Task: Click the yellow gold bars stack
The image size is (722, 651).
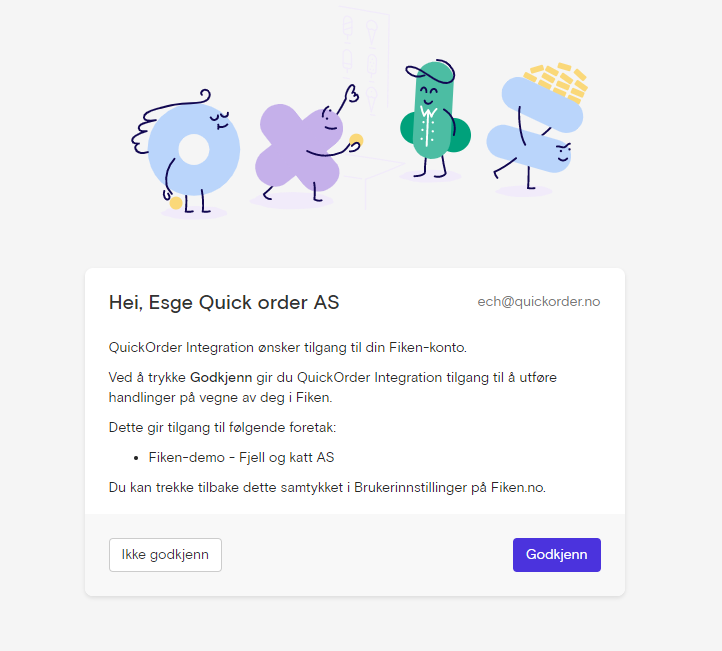Action: tap(558, 79)
